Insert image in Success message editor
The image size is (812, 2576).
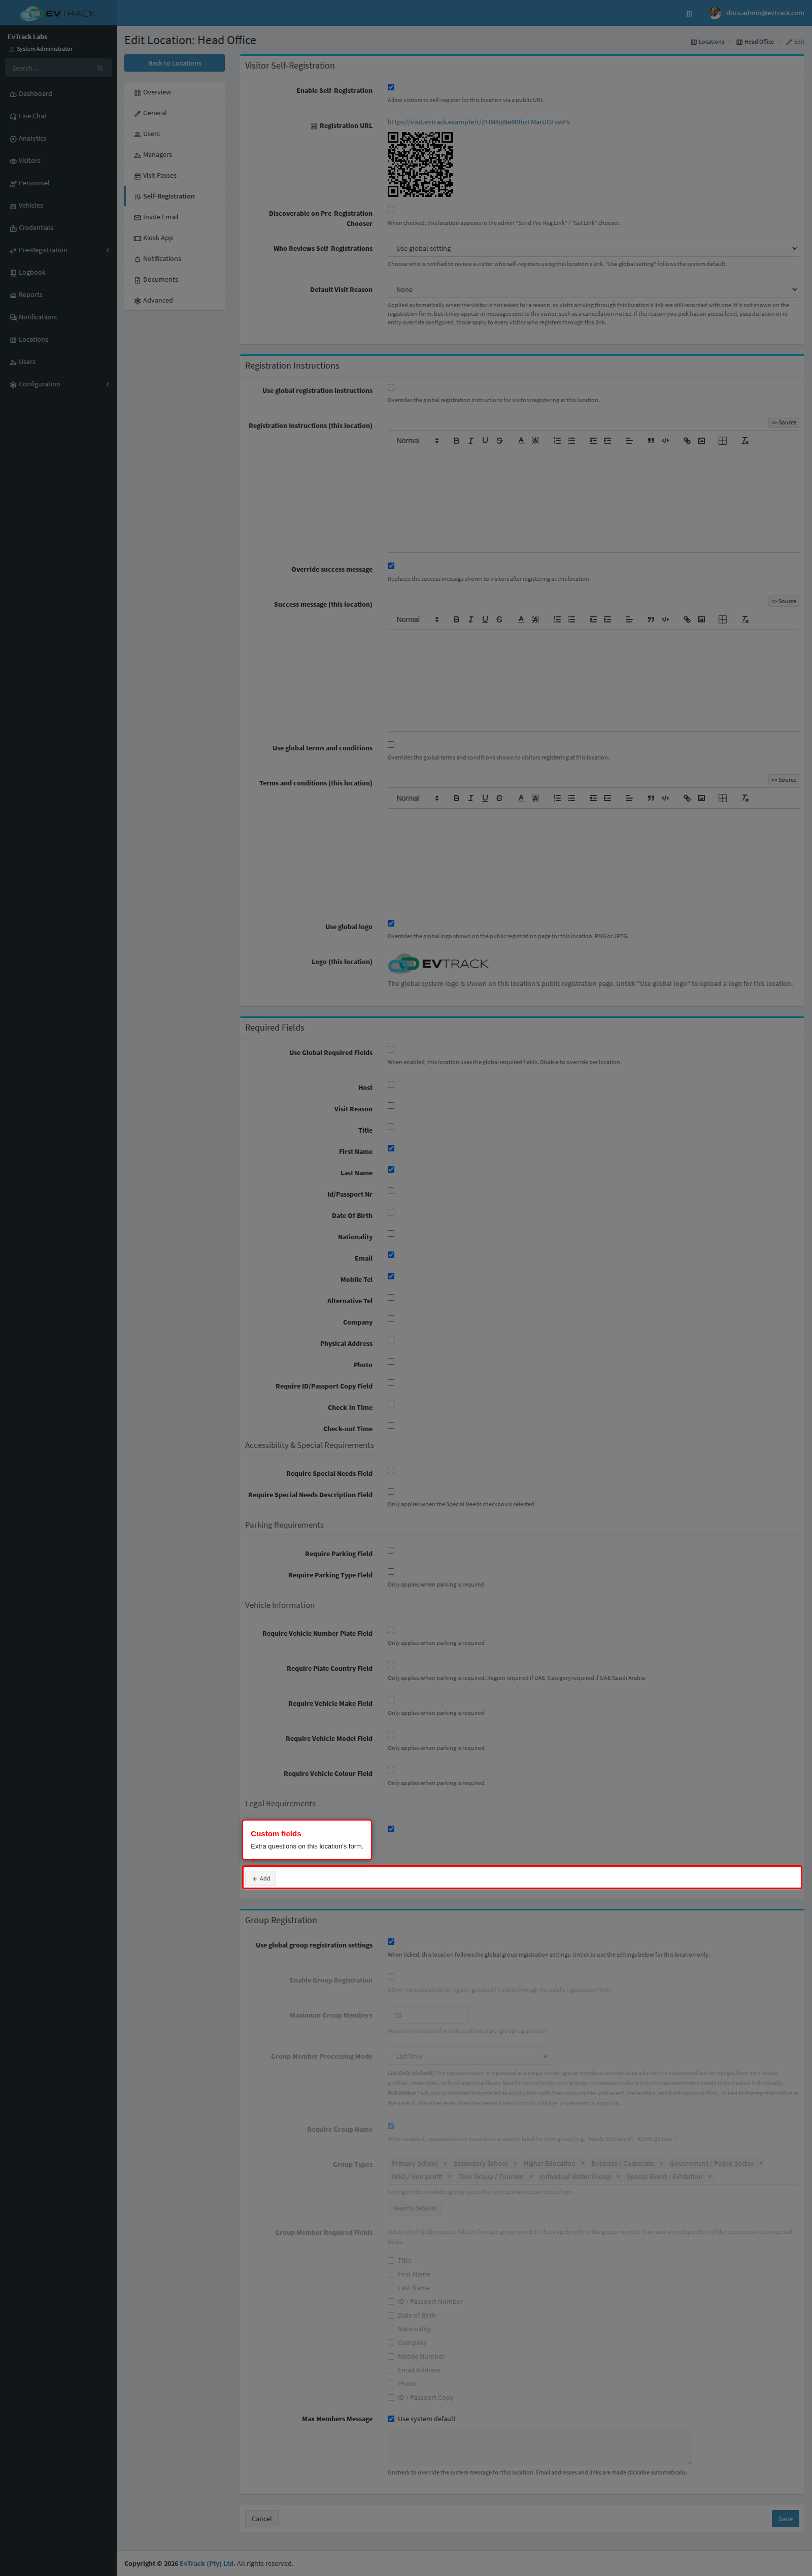701,620
